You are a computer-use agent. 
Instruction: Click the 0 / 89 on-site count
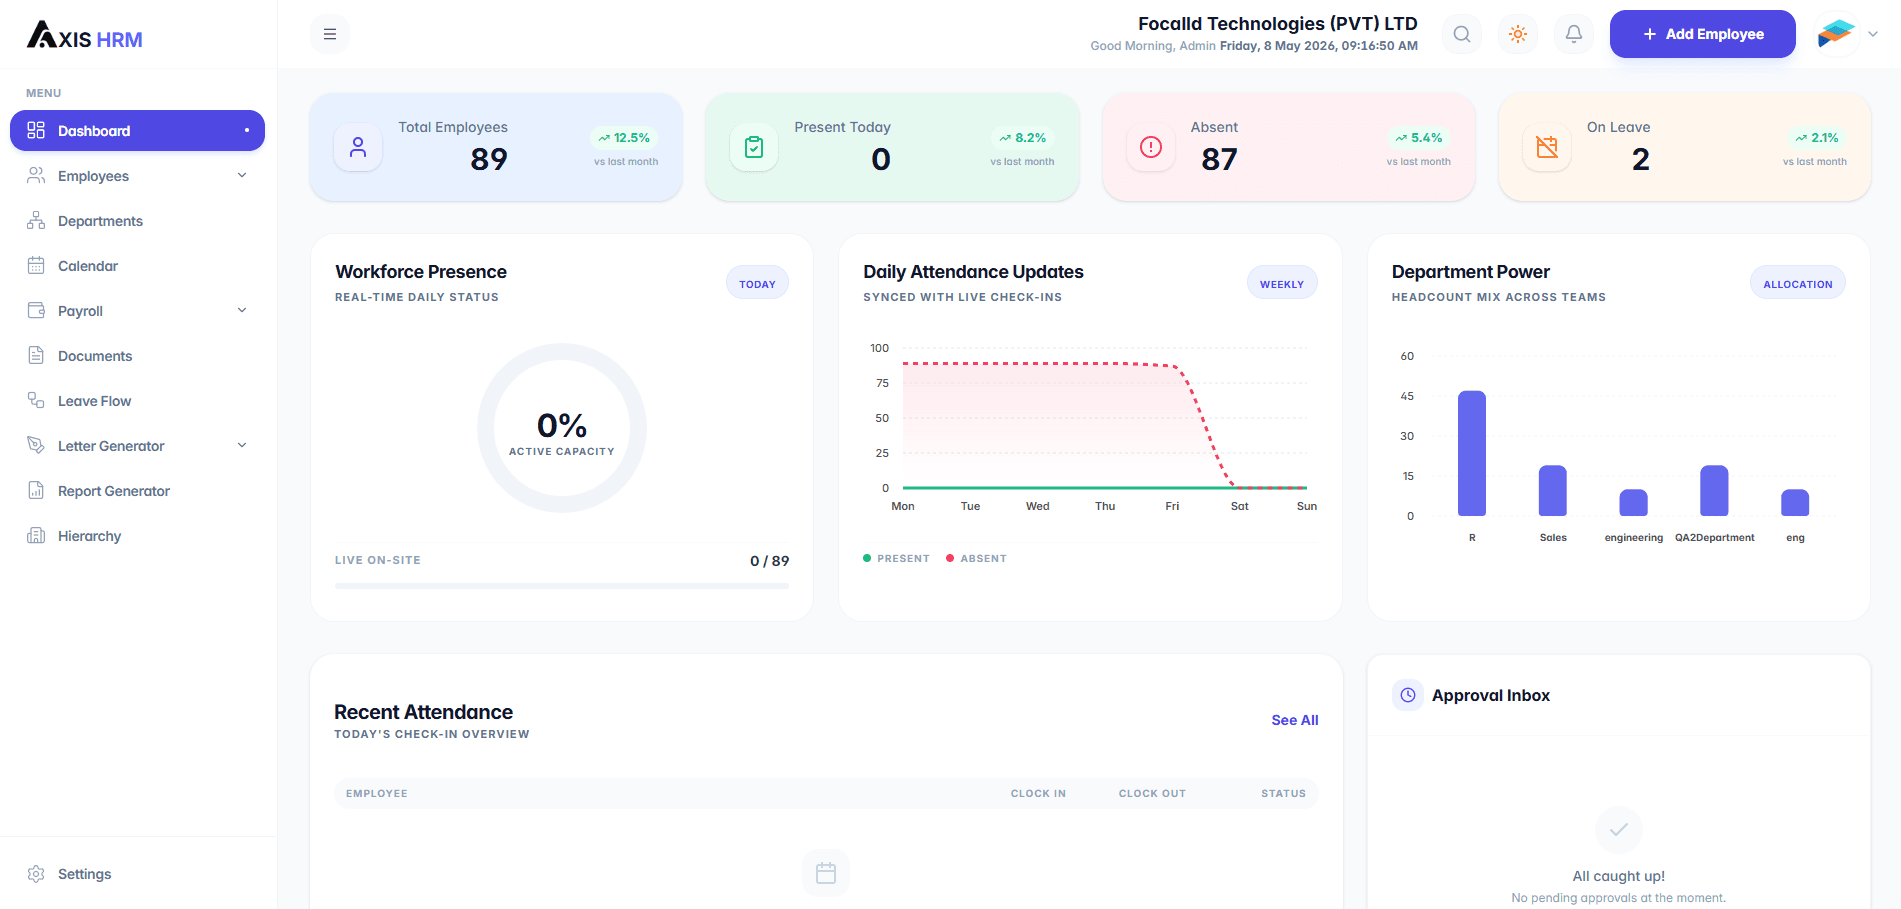(770, 561)
